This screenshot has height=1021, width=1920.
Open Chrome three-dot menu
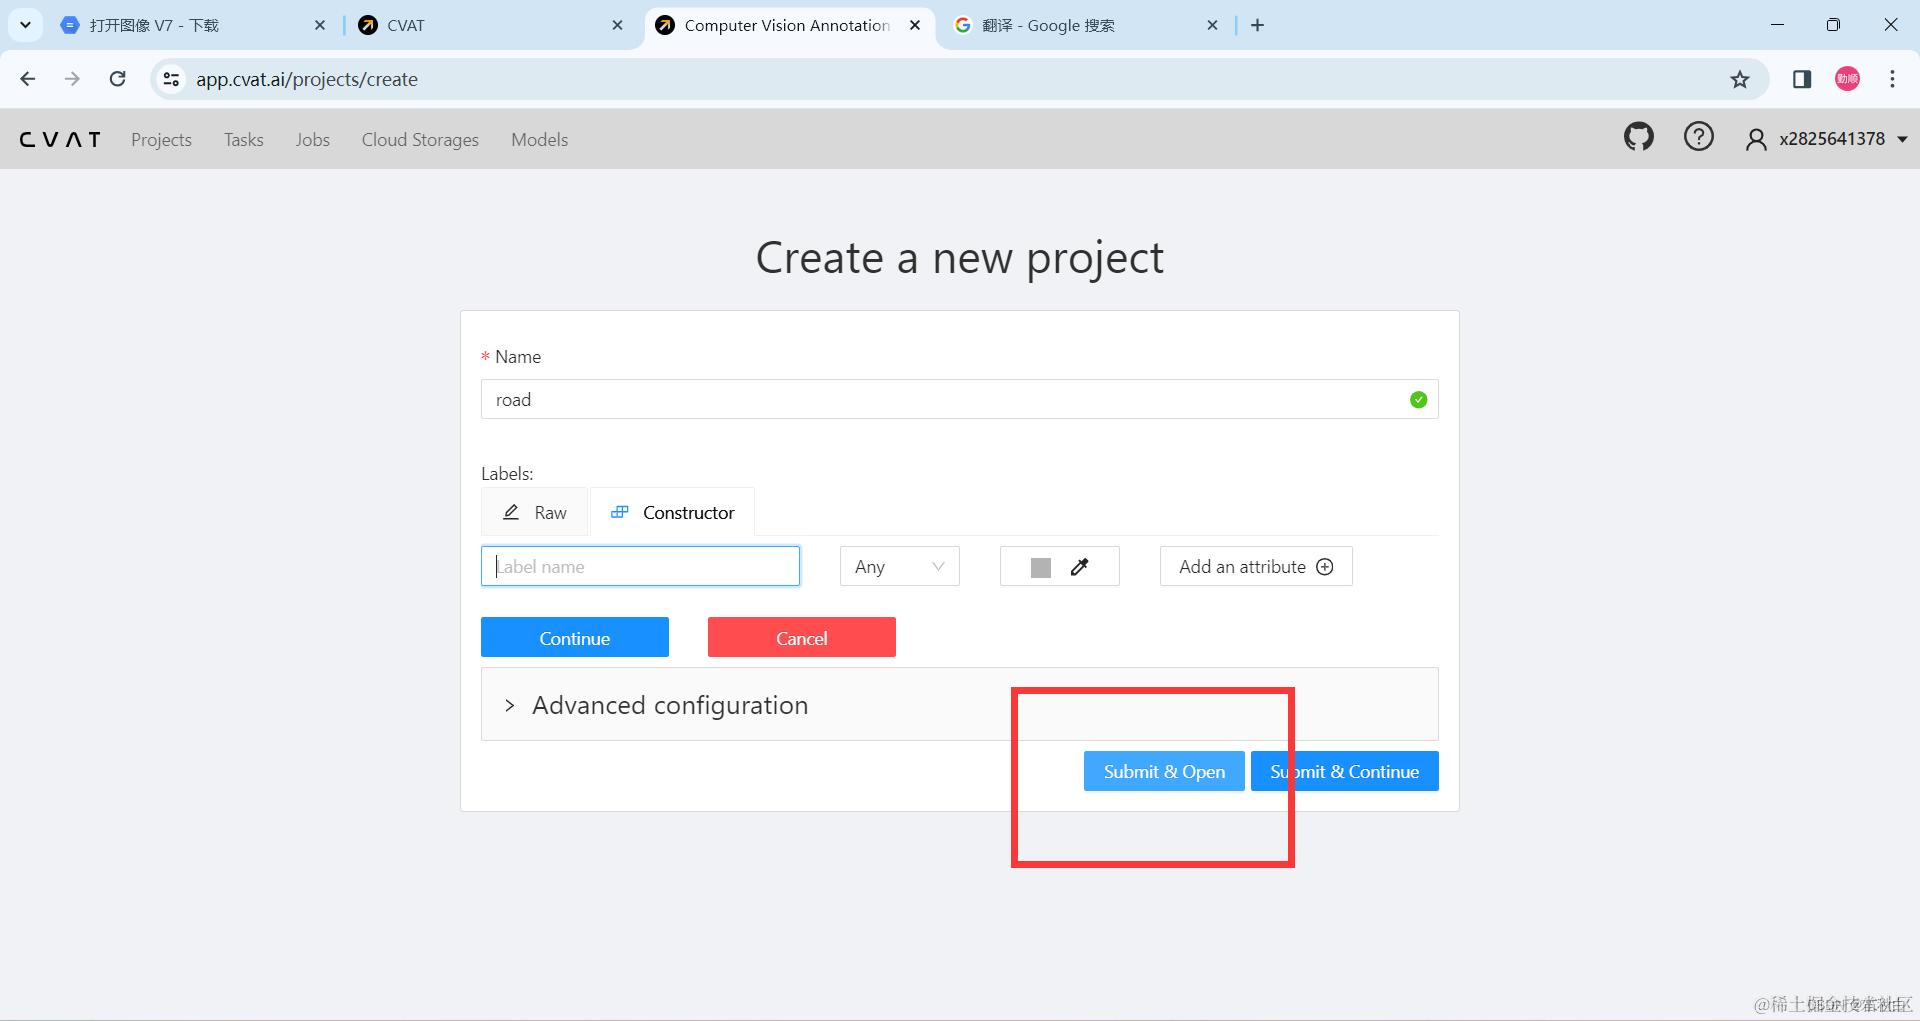[1892, 79]
